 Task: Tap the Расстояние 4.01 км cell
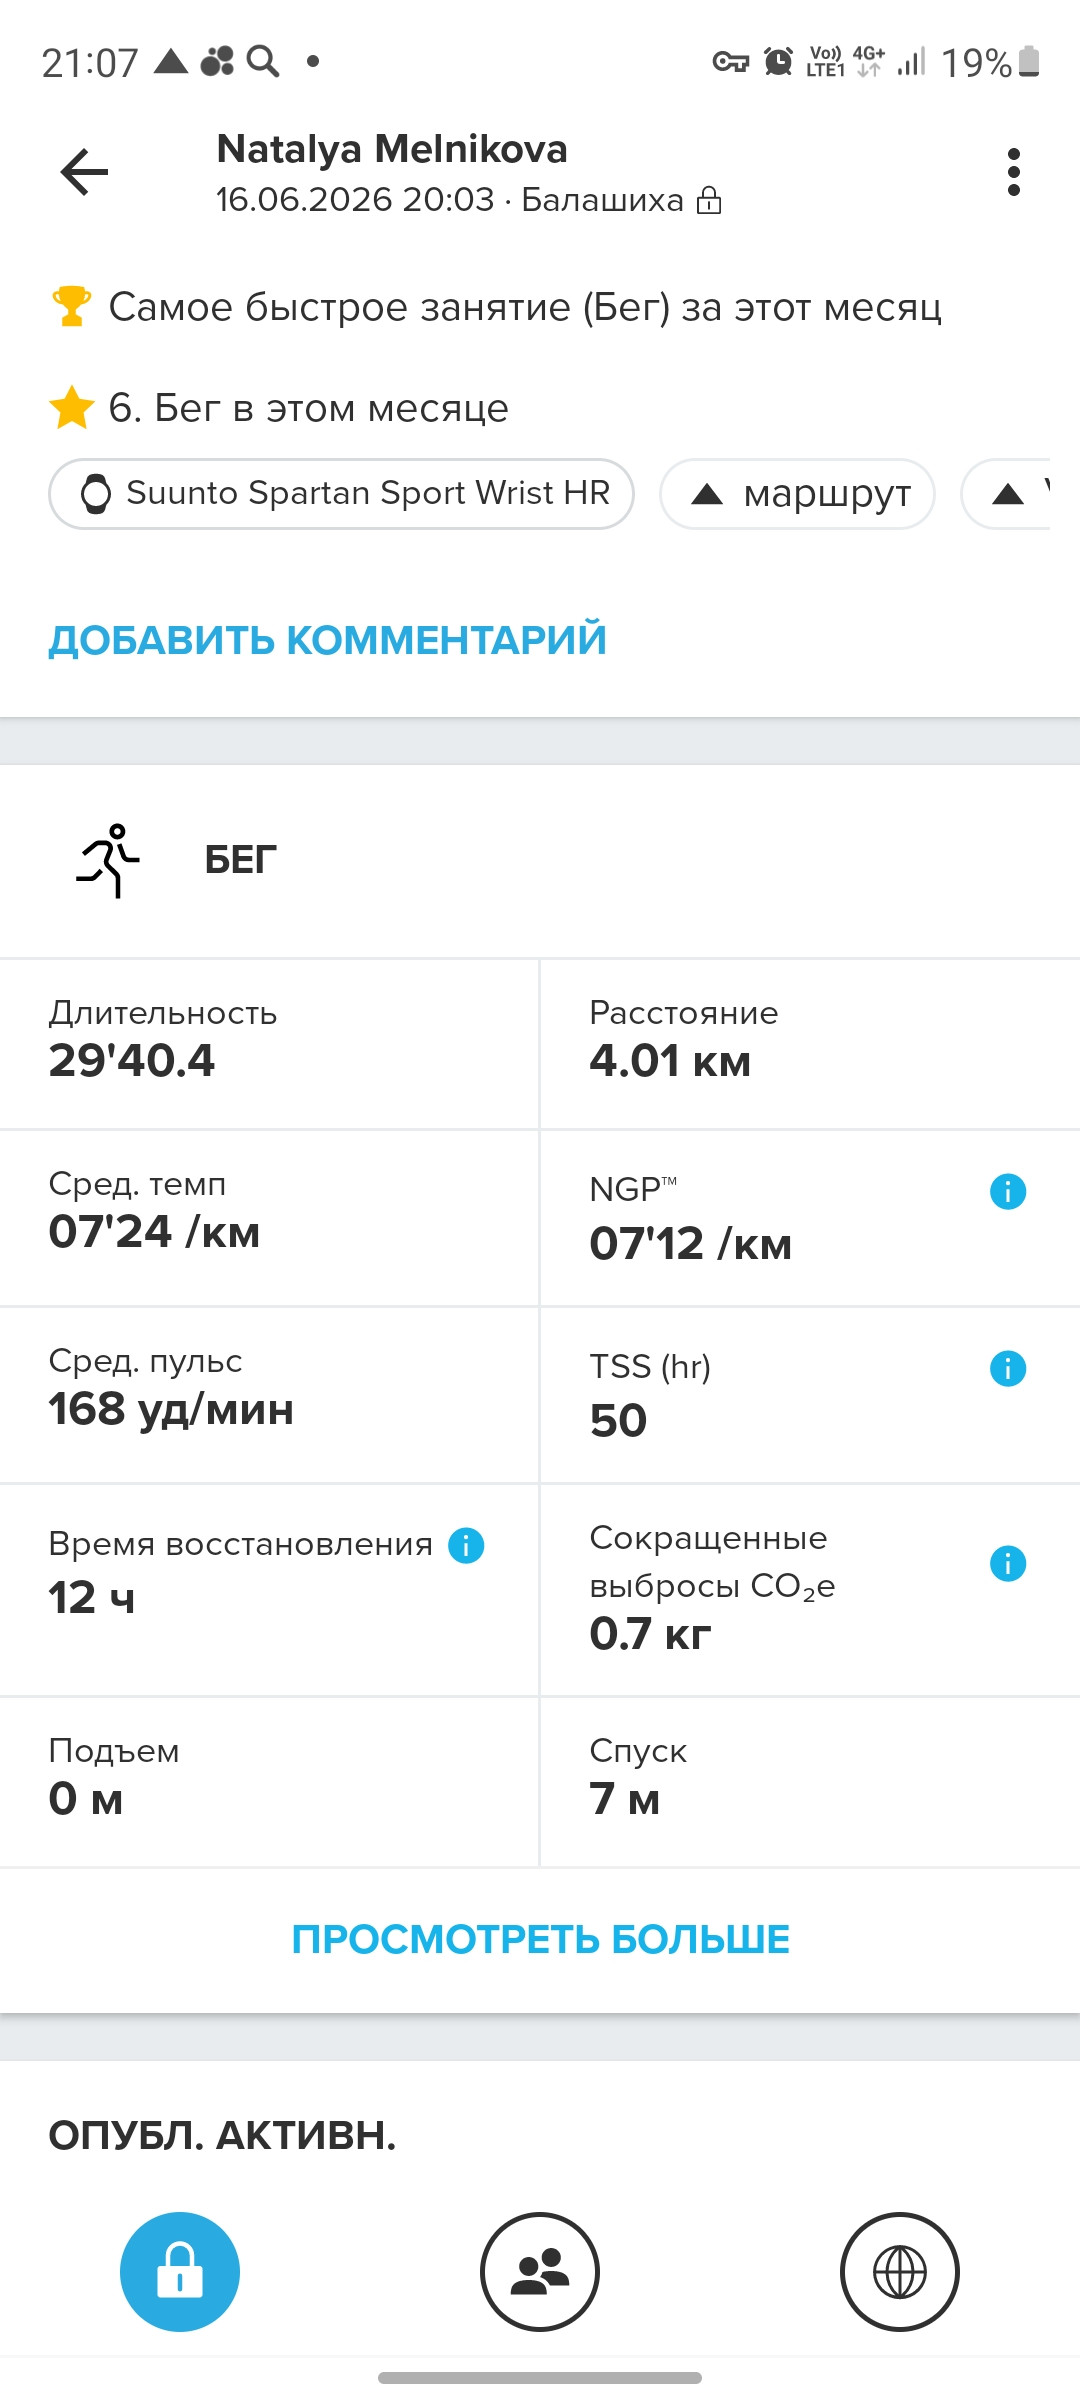(x=810, y=1044)
